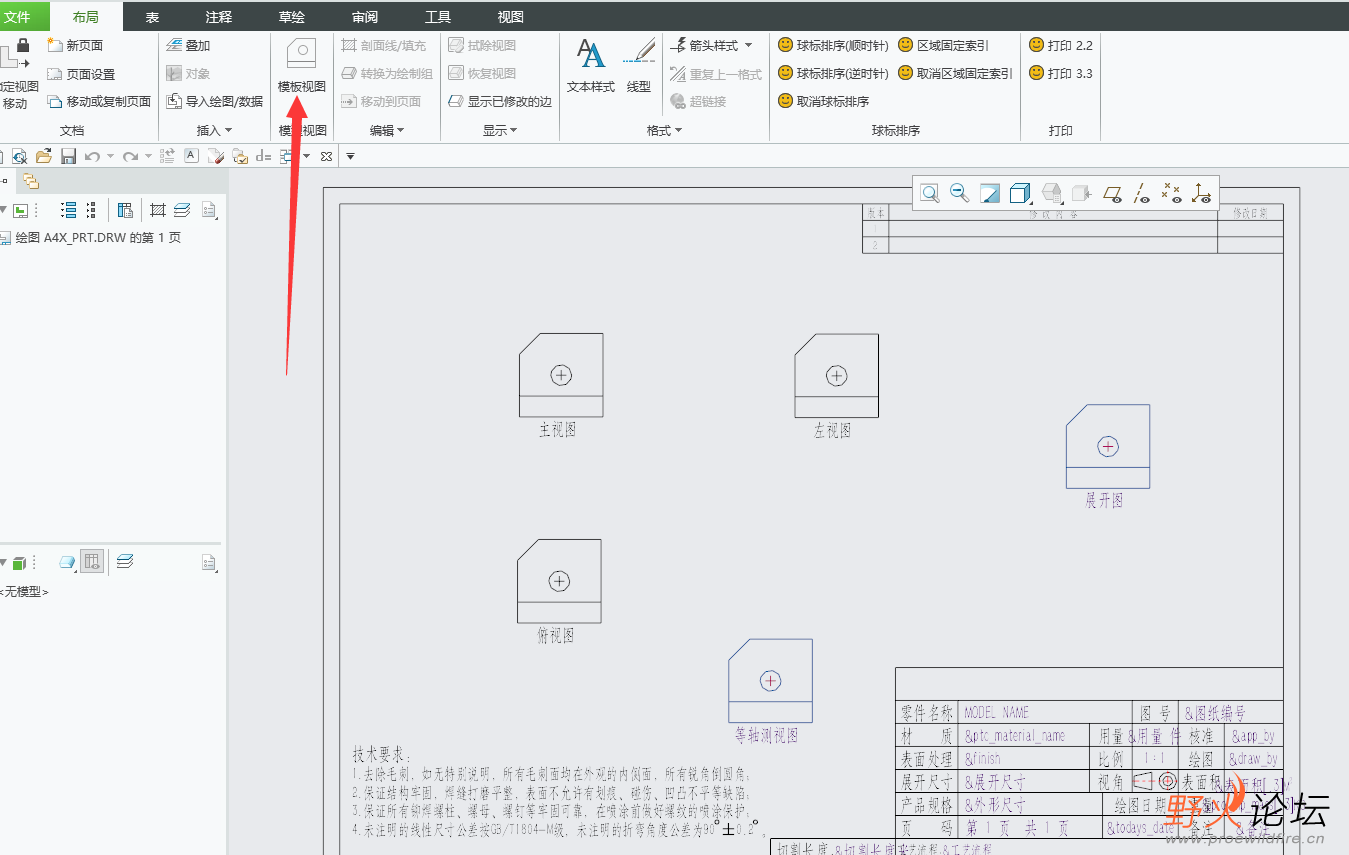Click the repaint icon in graphics toolbar

(990, 193)
